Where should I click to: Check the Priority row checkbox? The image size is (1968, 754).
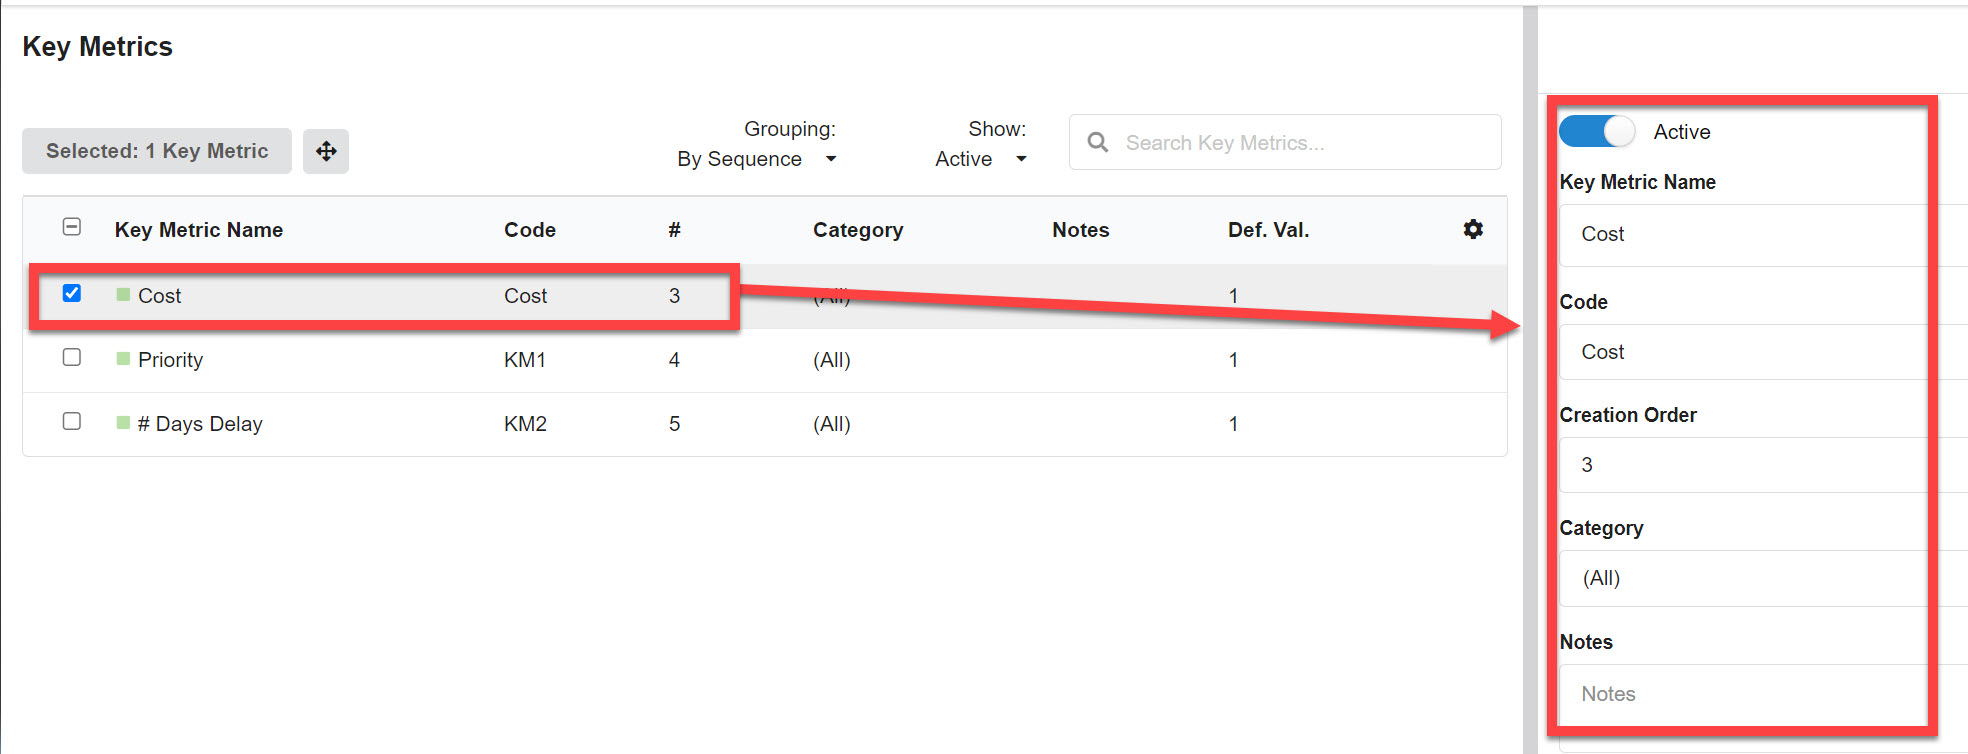[72, 357]
